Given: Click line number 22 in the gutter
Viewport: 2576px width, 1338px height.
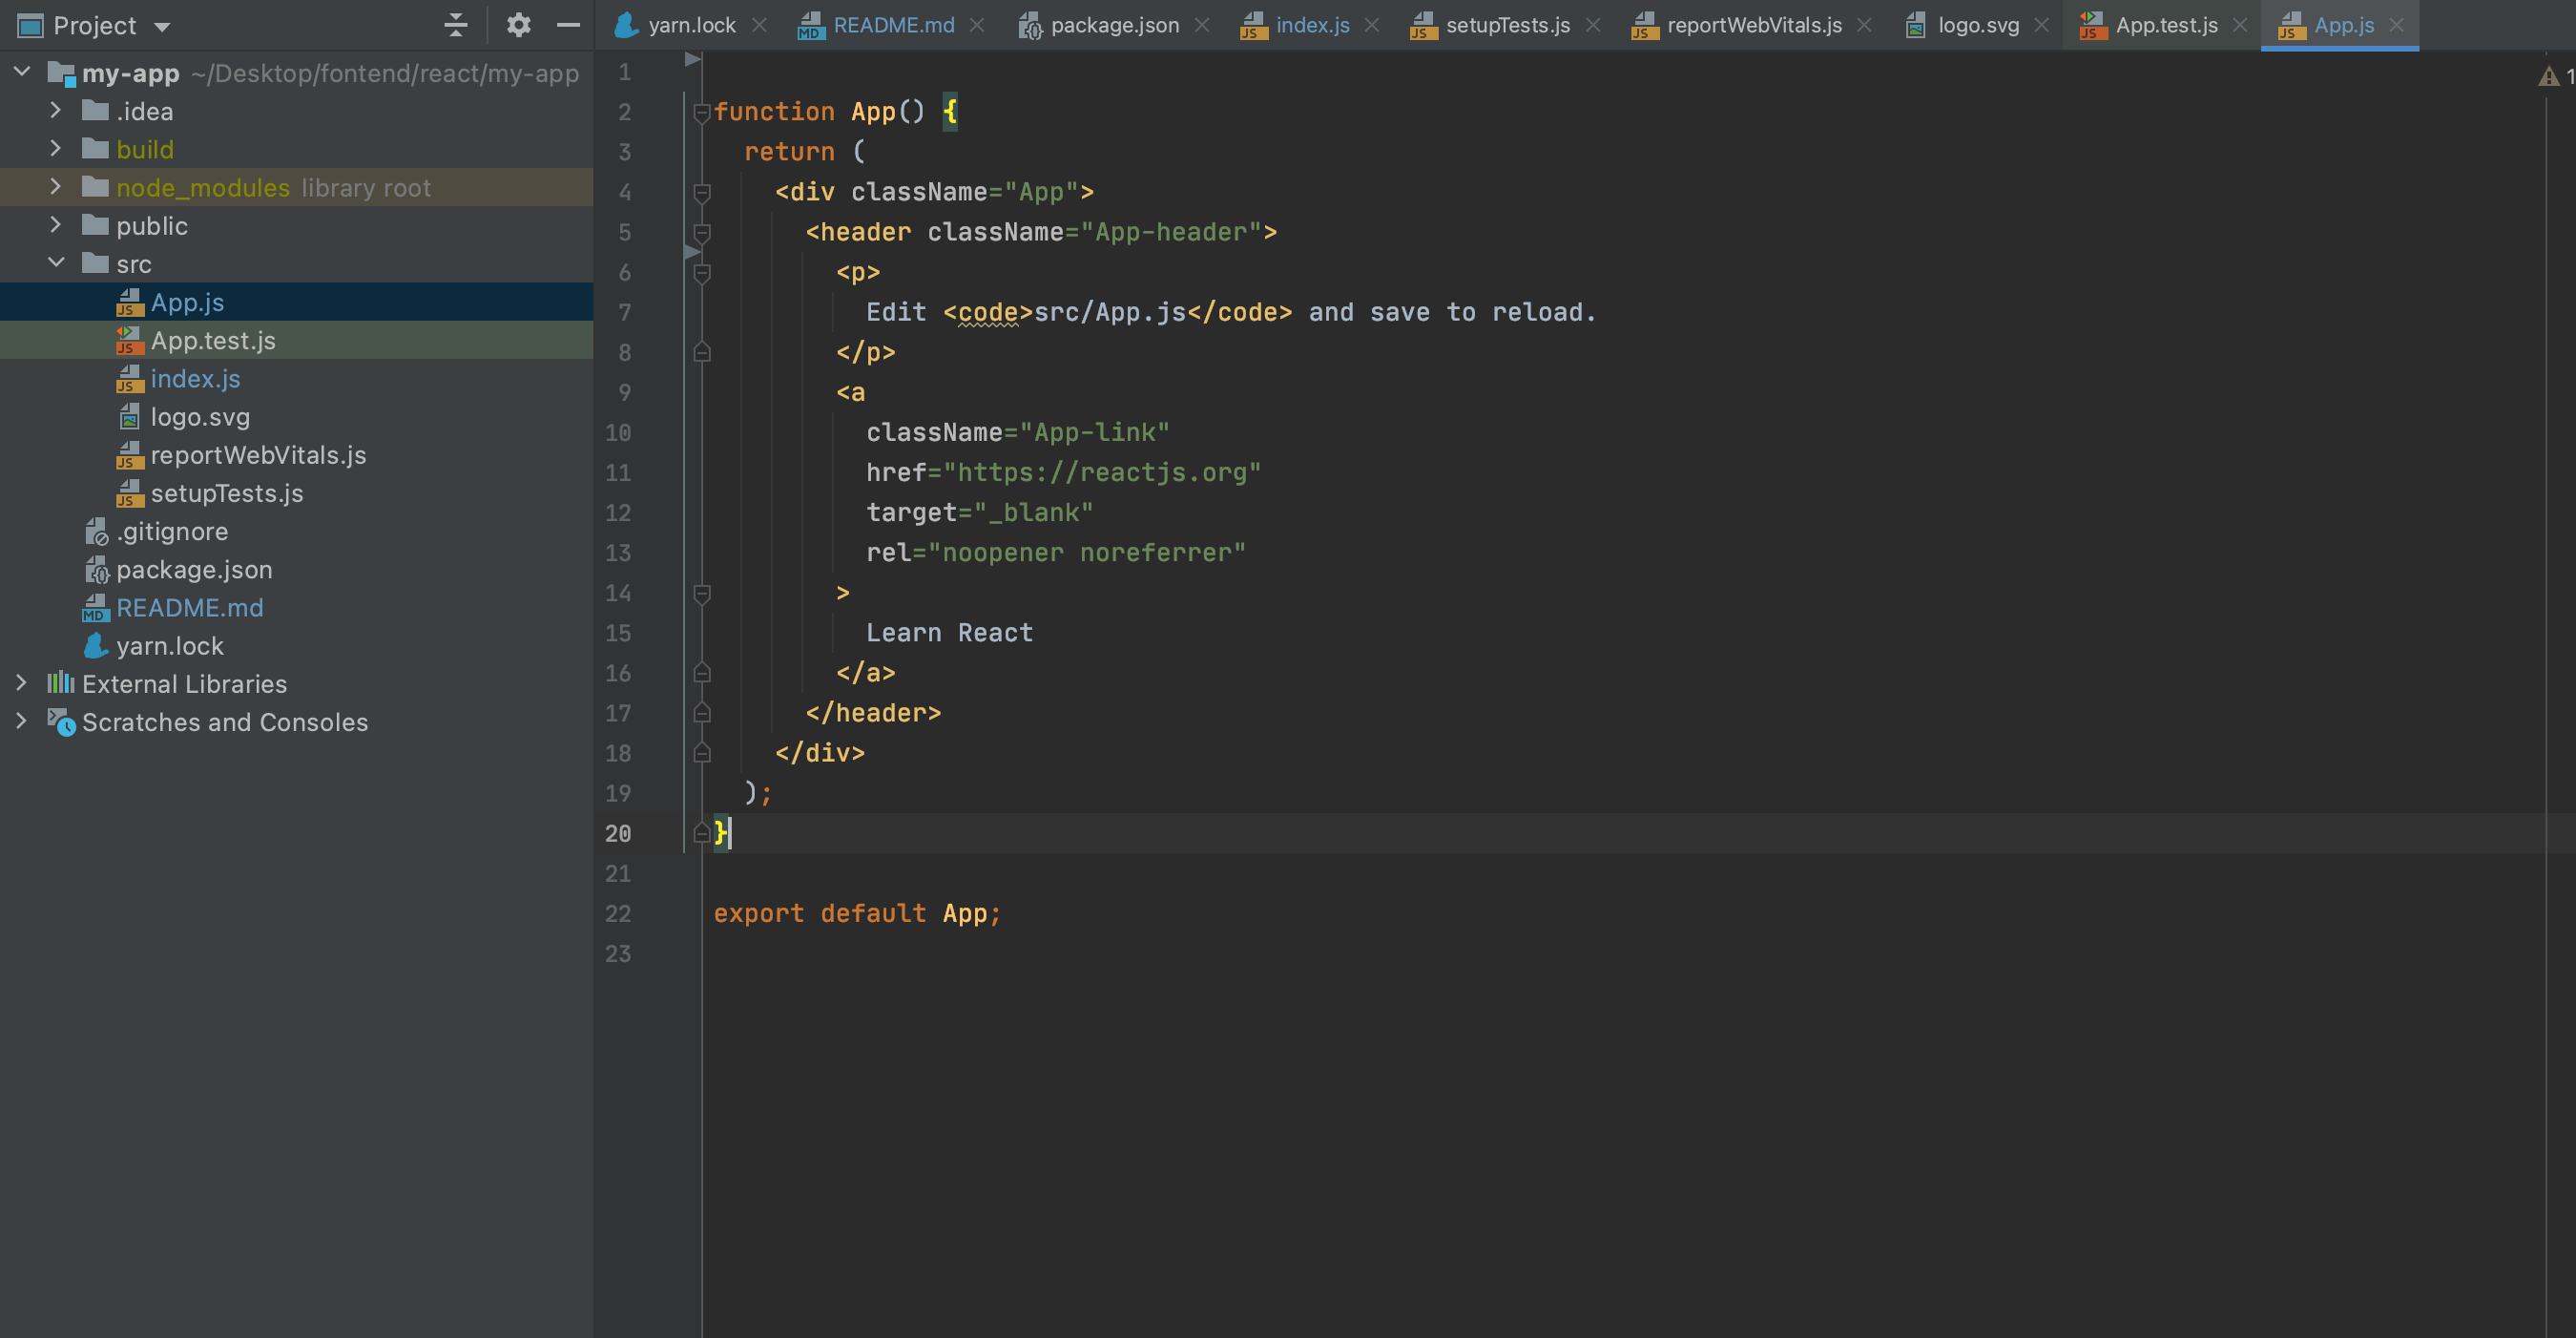Looking at the screenshot, I should [x=618, y=913].
